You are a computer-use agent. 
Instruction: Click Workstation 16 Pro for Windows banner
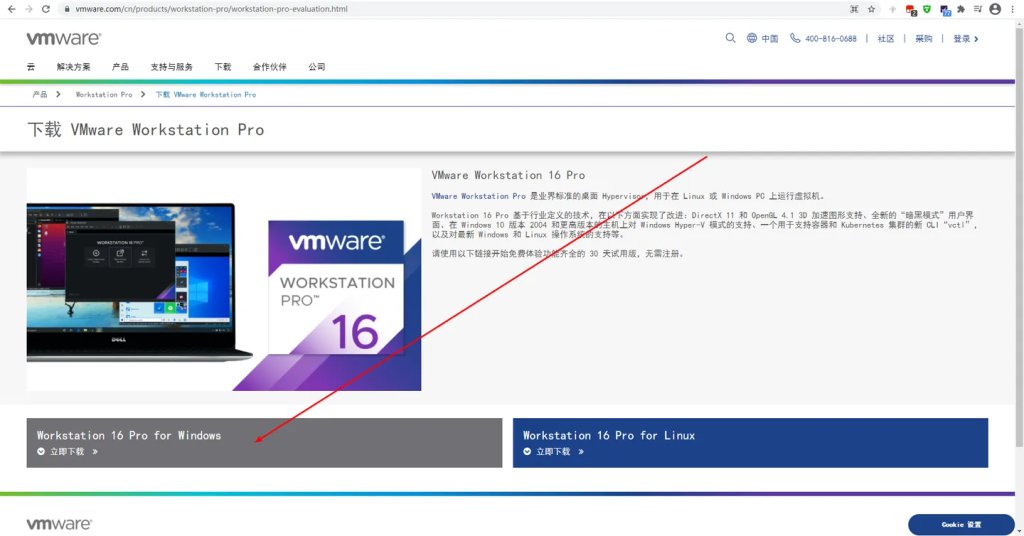pyautogui.click(x=264, y=443)
